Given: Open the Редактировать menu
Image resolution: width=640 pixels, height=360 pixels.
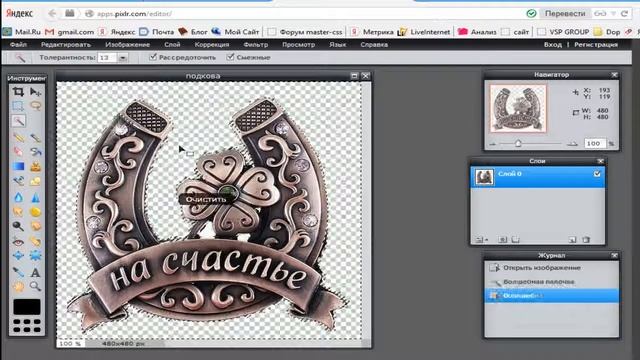Looking at the screenshot, I should (66, 44).
